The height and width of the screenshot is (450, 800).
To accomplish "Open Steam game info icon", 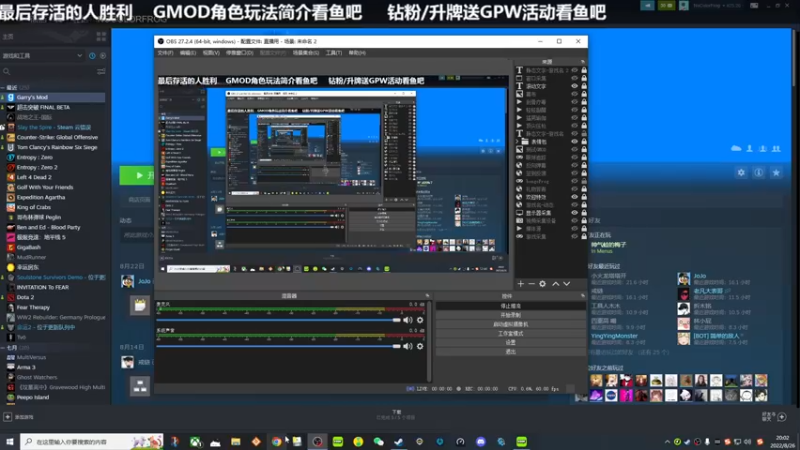I will [759, 173].
